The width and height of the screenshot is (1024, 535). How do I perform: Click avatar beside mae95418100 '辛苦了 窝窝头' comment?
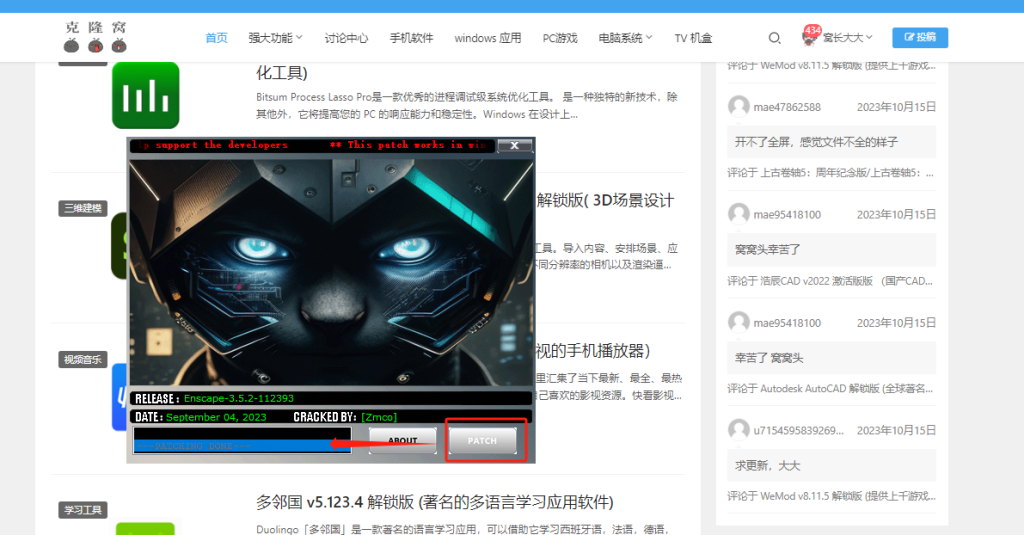(x=739, y=323)
